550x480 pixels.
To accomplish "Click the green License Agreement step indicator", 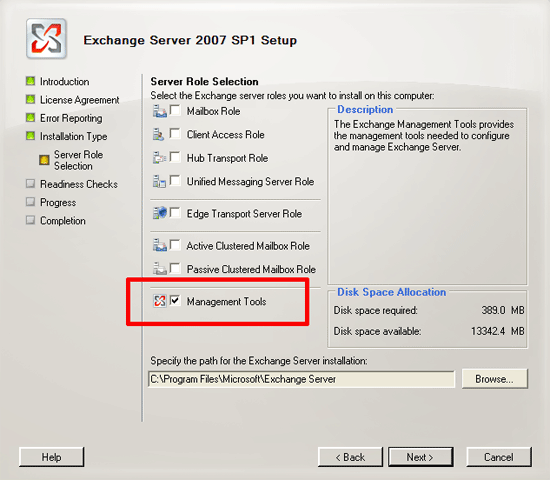I will (31, 99).
